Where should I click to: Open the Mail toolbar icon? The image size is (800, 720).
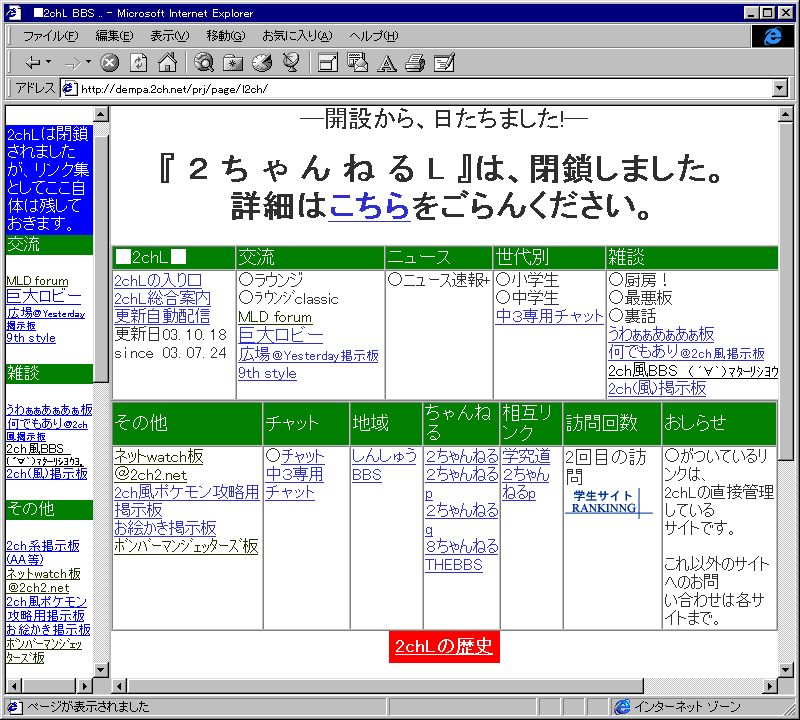pyautogui.click(x=357, y=63)
